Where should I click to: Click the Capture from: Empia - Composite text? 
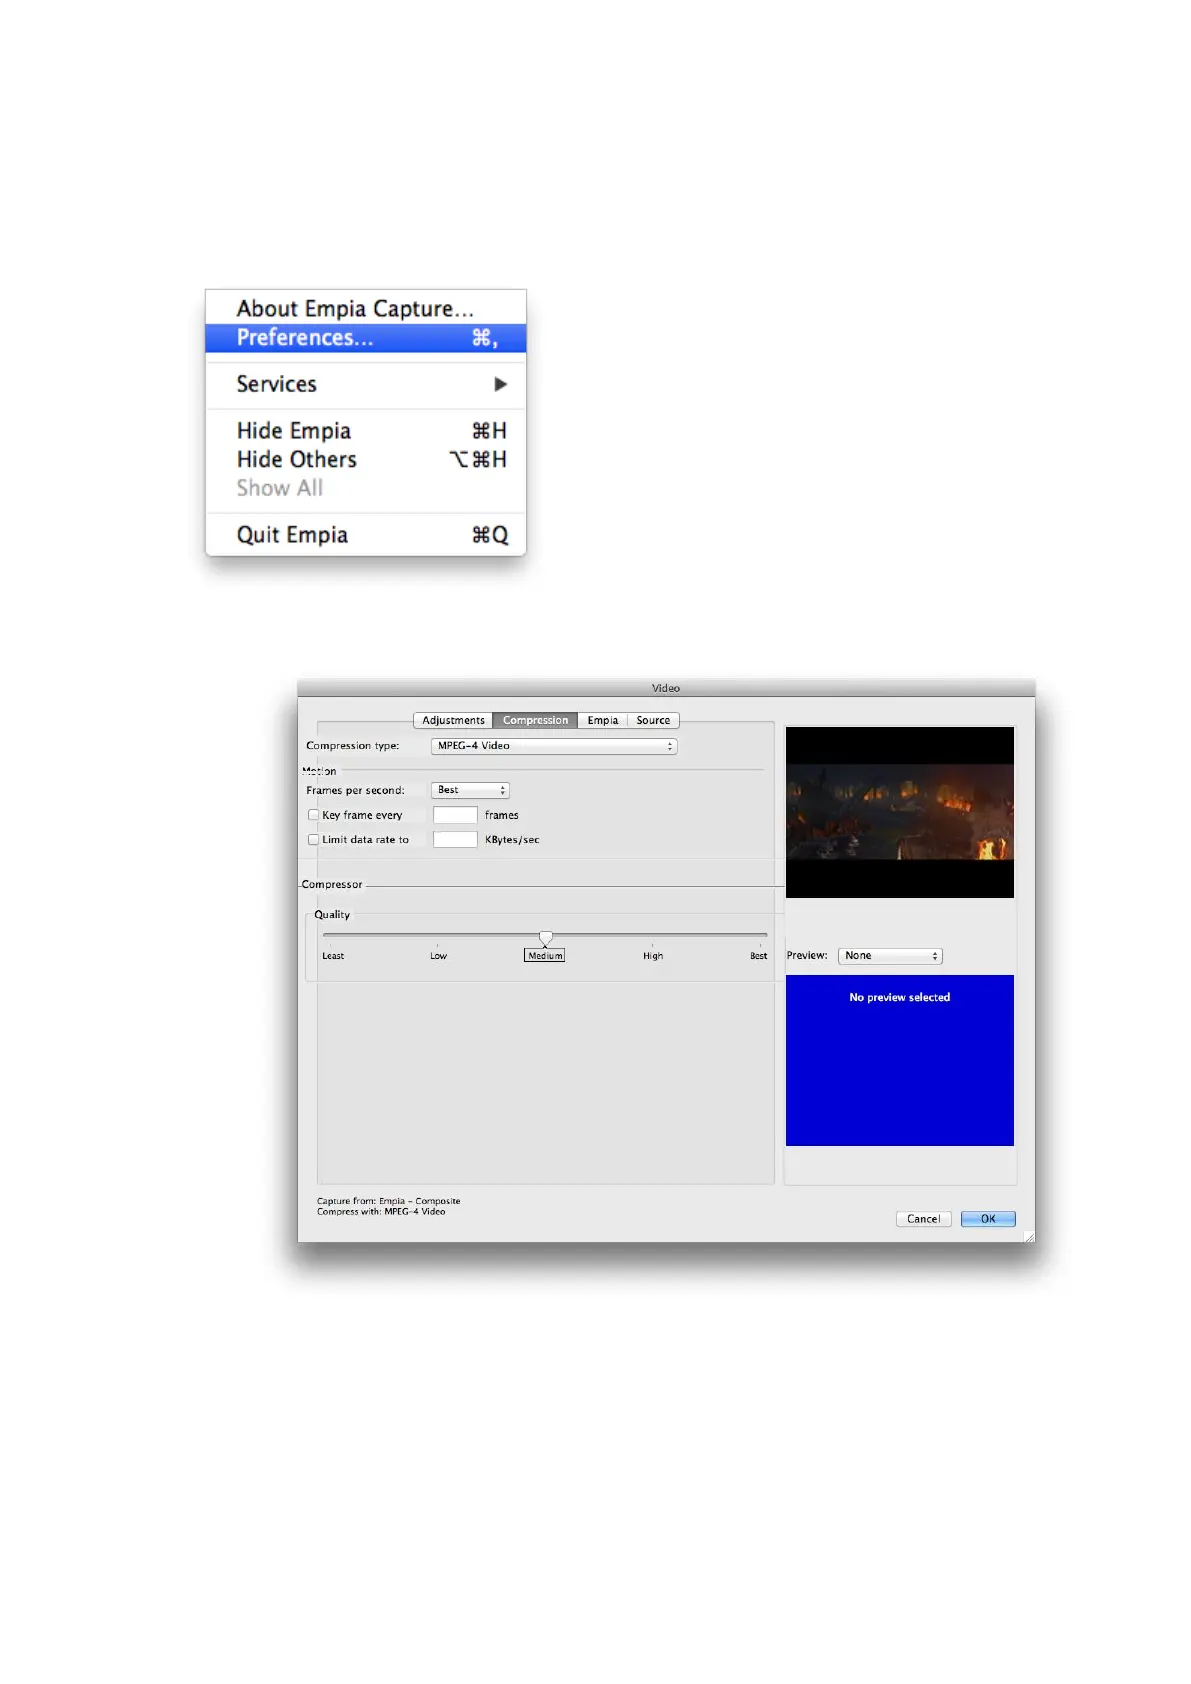coord(389,1201)
